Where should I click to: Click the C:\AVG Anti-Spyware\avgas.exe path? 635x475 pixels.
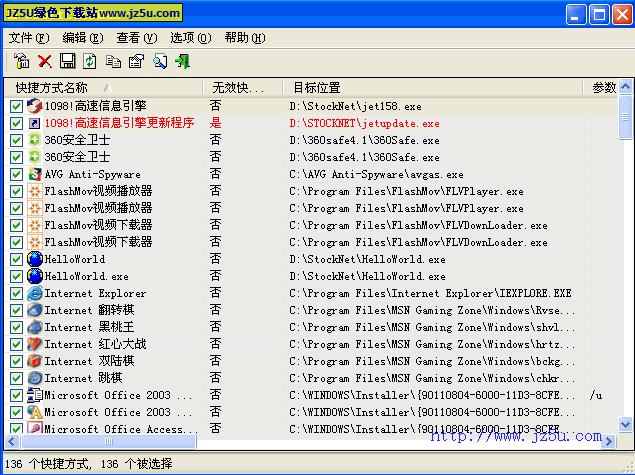(x=376, y=175)
